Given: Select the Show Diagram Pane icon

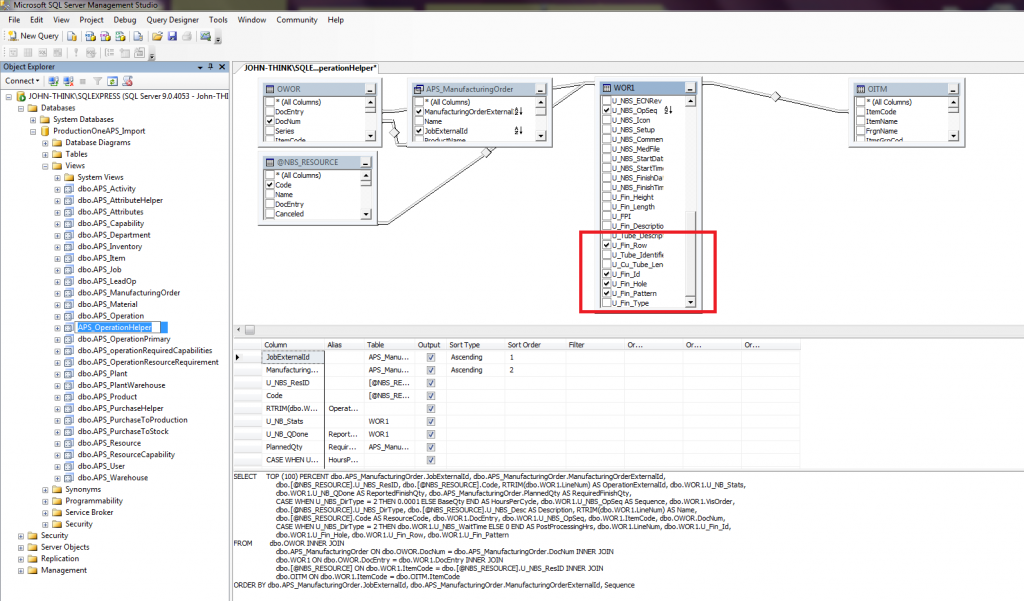Looking at the screenshot, I should (x=13, y=52).
